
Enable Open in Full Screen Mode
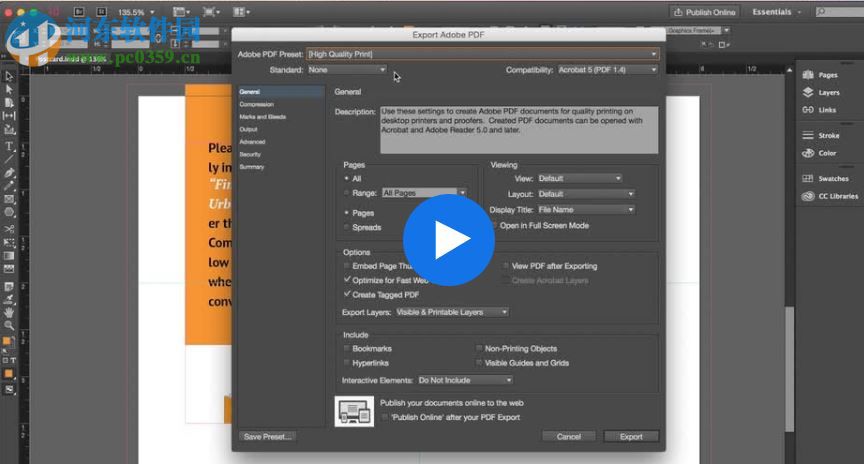494,225
